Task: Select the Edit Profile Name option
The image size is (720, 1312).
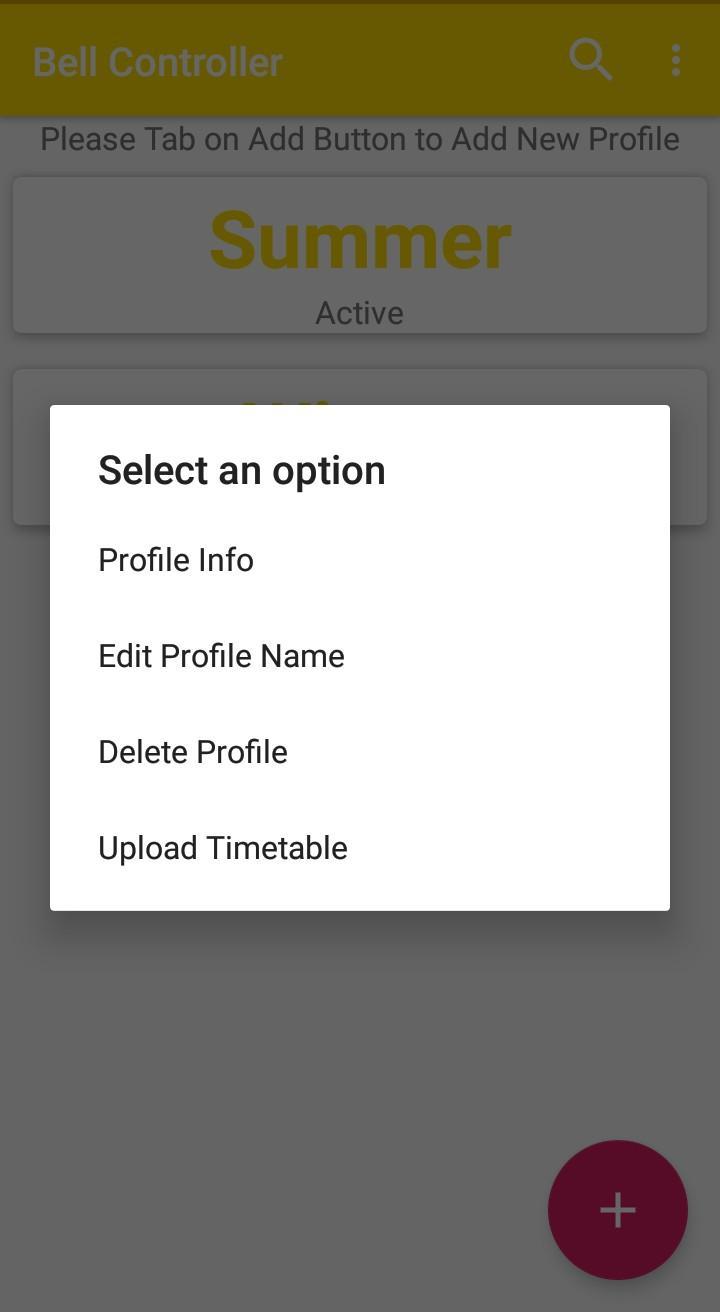Action: (221, 656)
